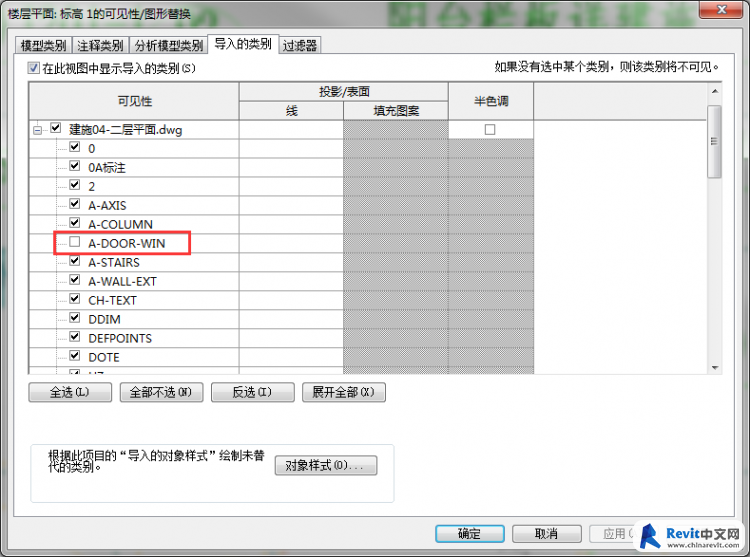Switch to the 模型类别 tab
The height and width of the screenshot is (557, 750).
pyautogui.click(x=43, y=45)
